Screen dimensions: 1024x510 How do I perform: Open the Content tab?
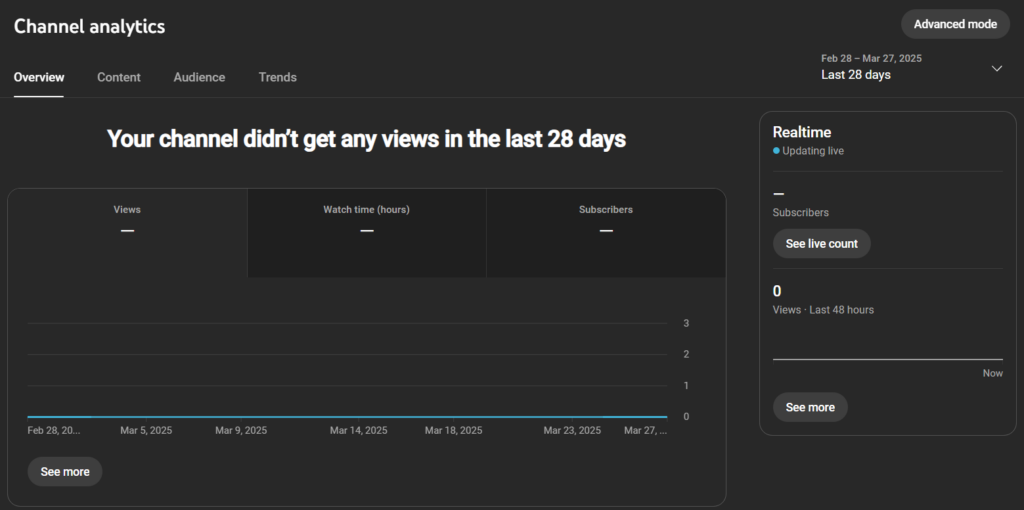tap(119, 77)
